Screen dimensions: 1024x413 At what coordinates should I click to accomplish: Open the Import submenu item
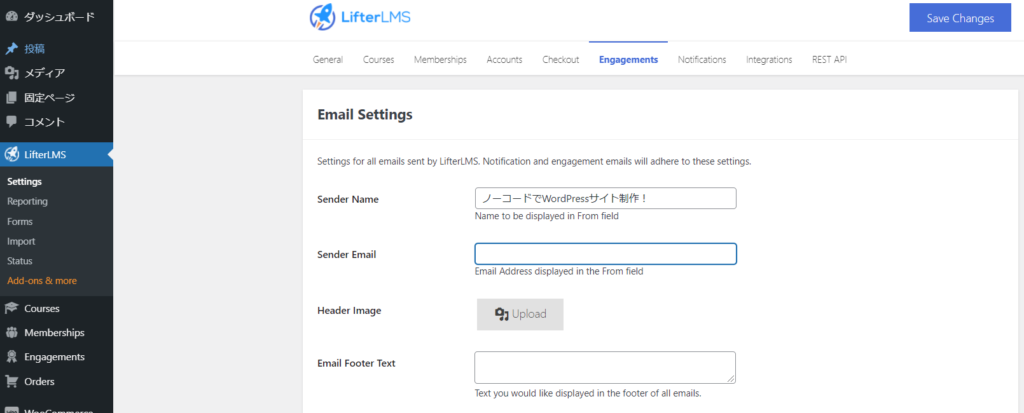click(x=21, y=241)
